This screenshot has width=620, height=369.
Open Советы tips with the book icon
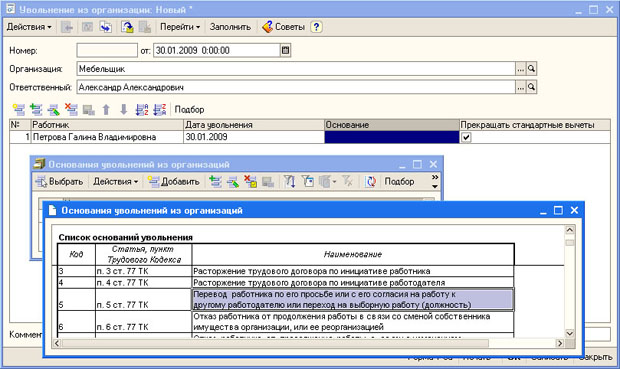coord(284,27)
